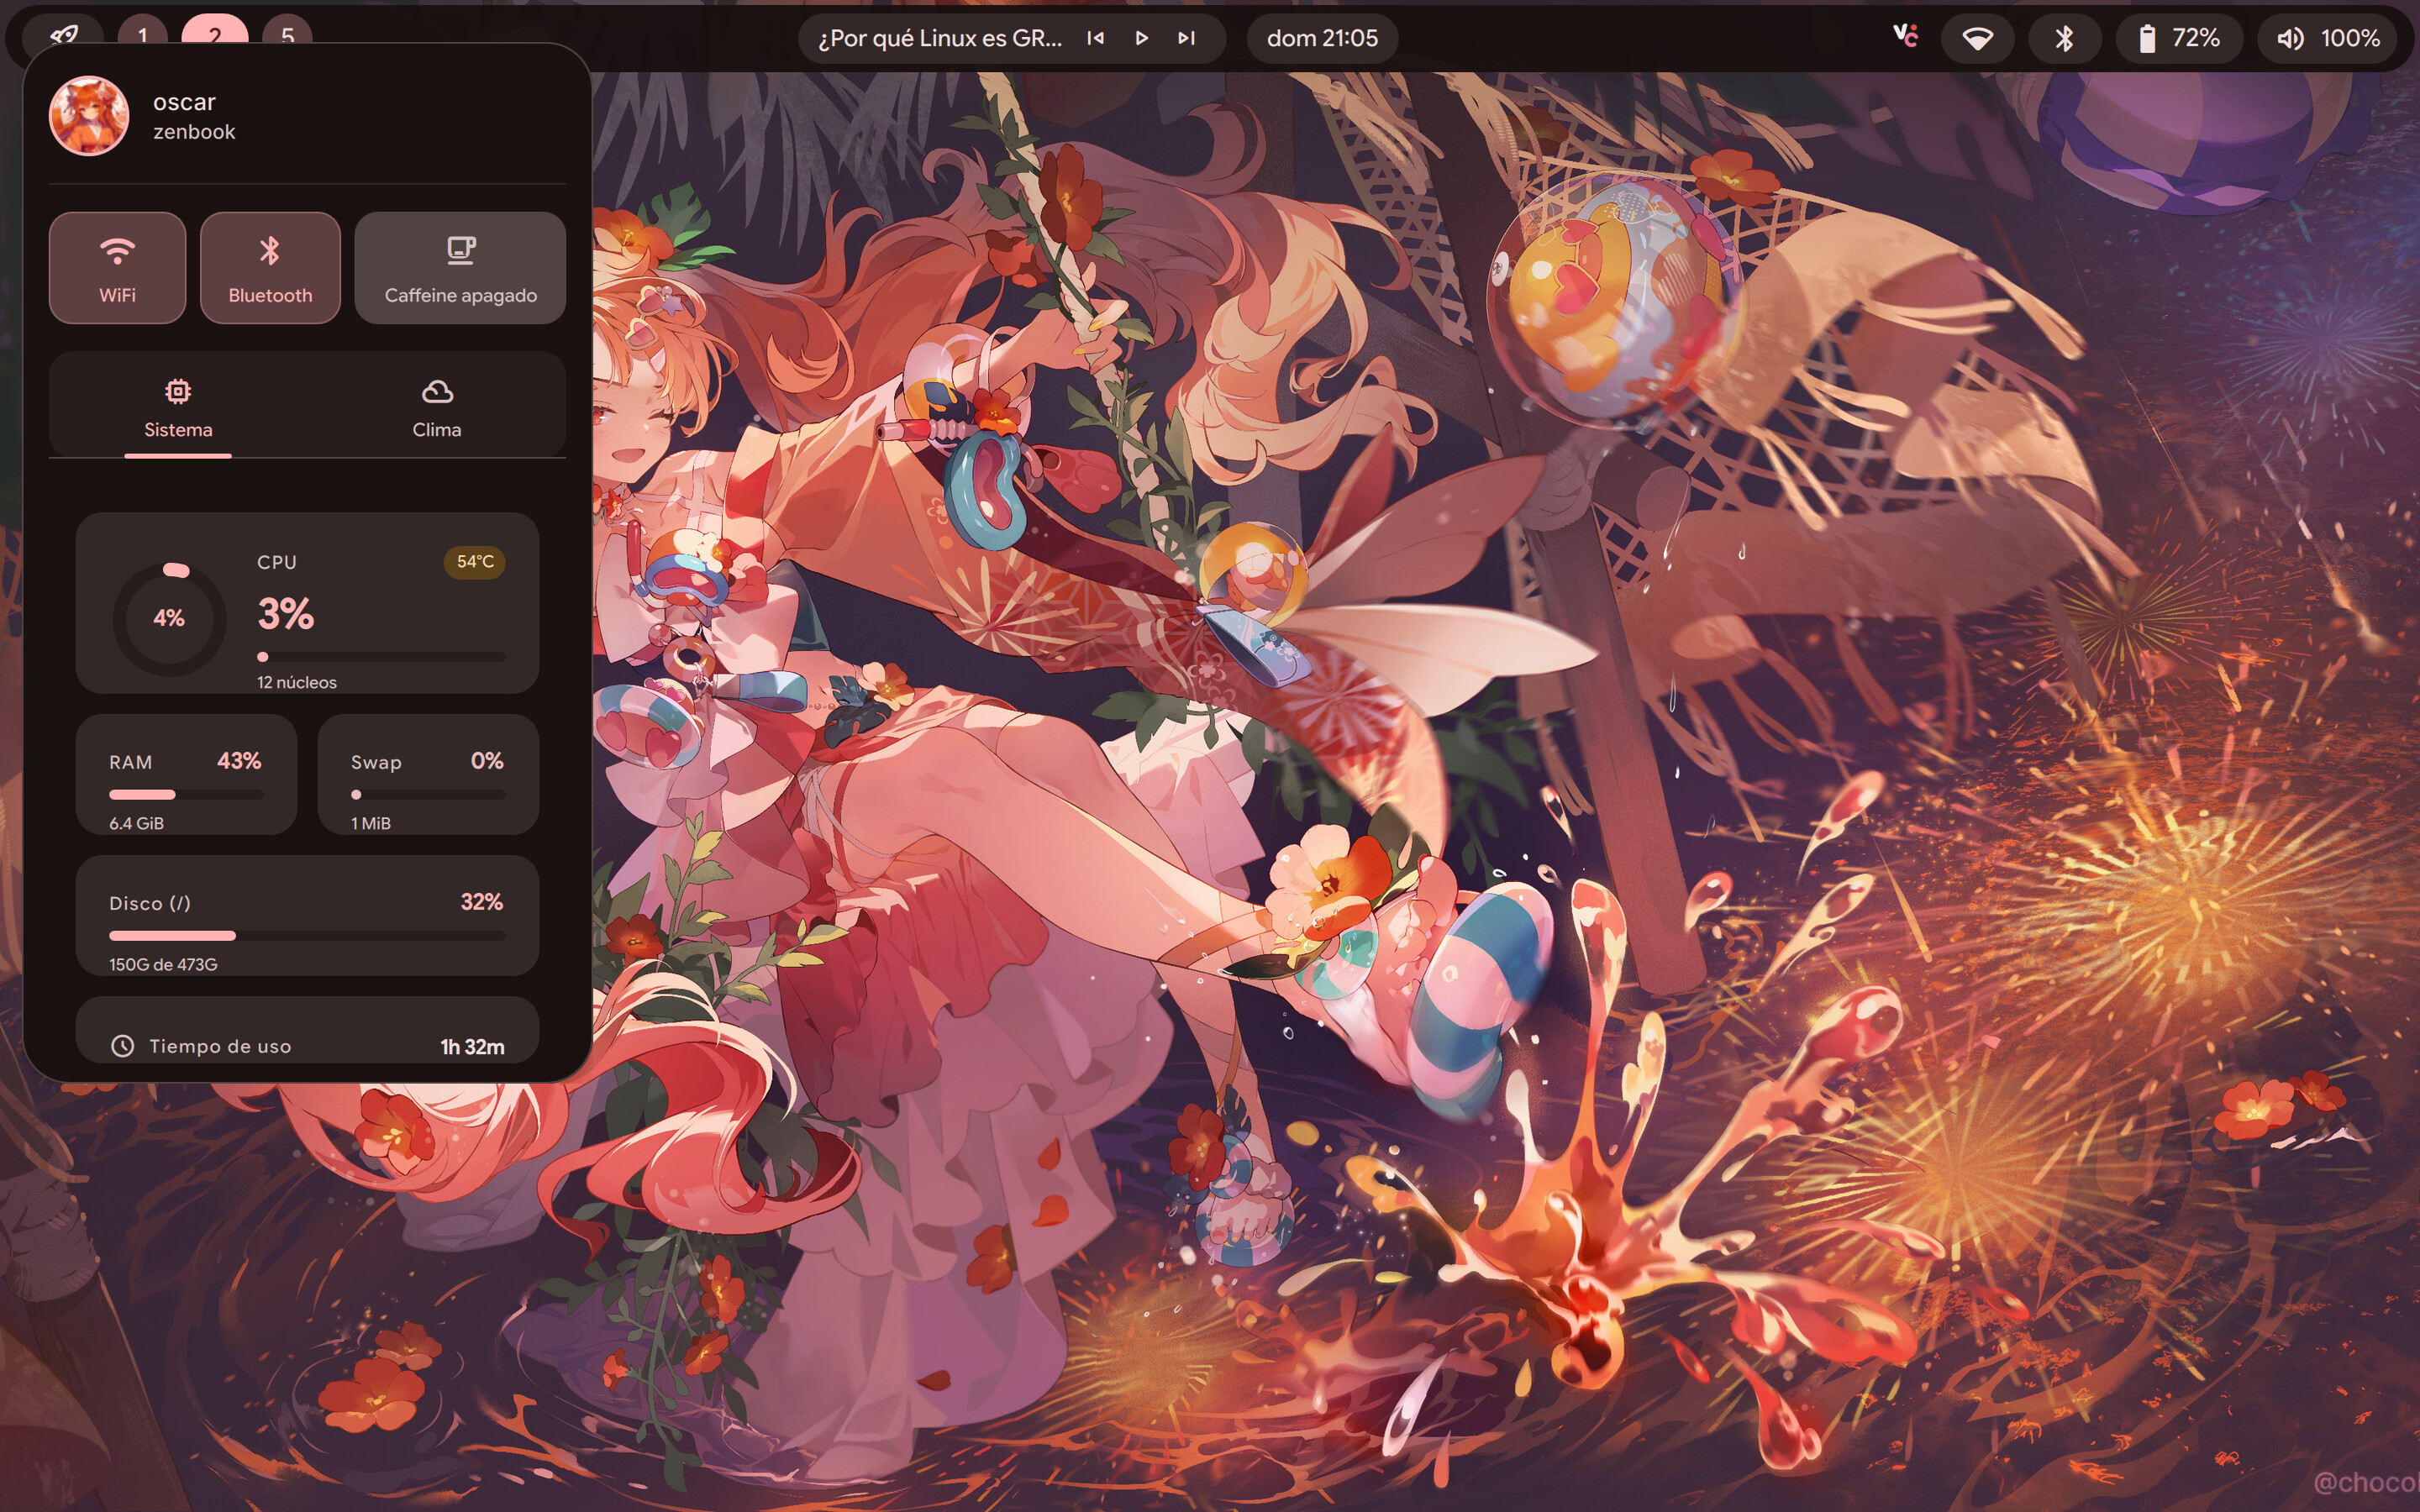Open the WiFi status icon in top bar
Image resolution: width=2420 pixels, height=1512 pixels.
(1977, 38)
